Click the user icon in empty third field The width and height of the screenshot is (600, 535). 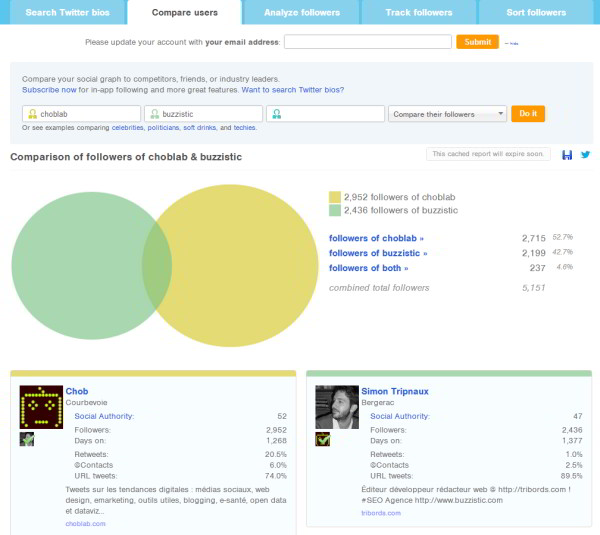(x=277, y=114)
